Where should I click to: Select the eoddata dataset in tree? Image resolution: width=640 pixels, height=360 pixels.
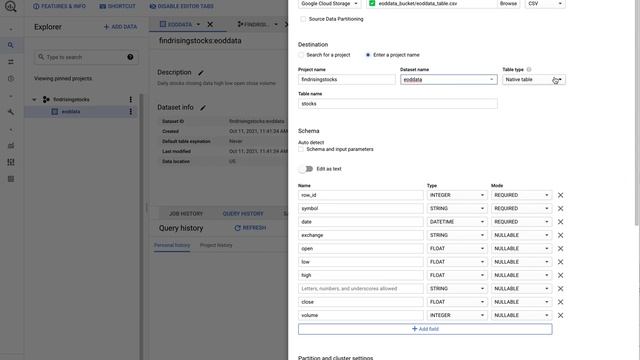71,111
